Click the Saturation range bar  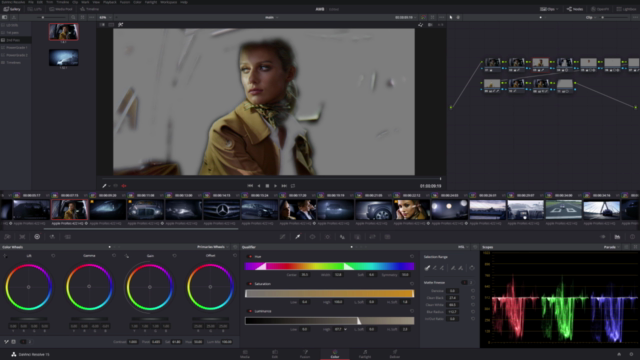click(x=329, y=293)
